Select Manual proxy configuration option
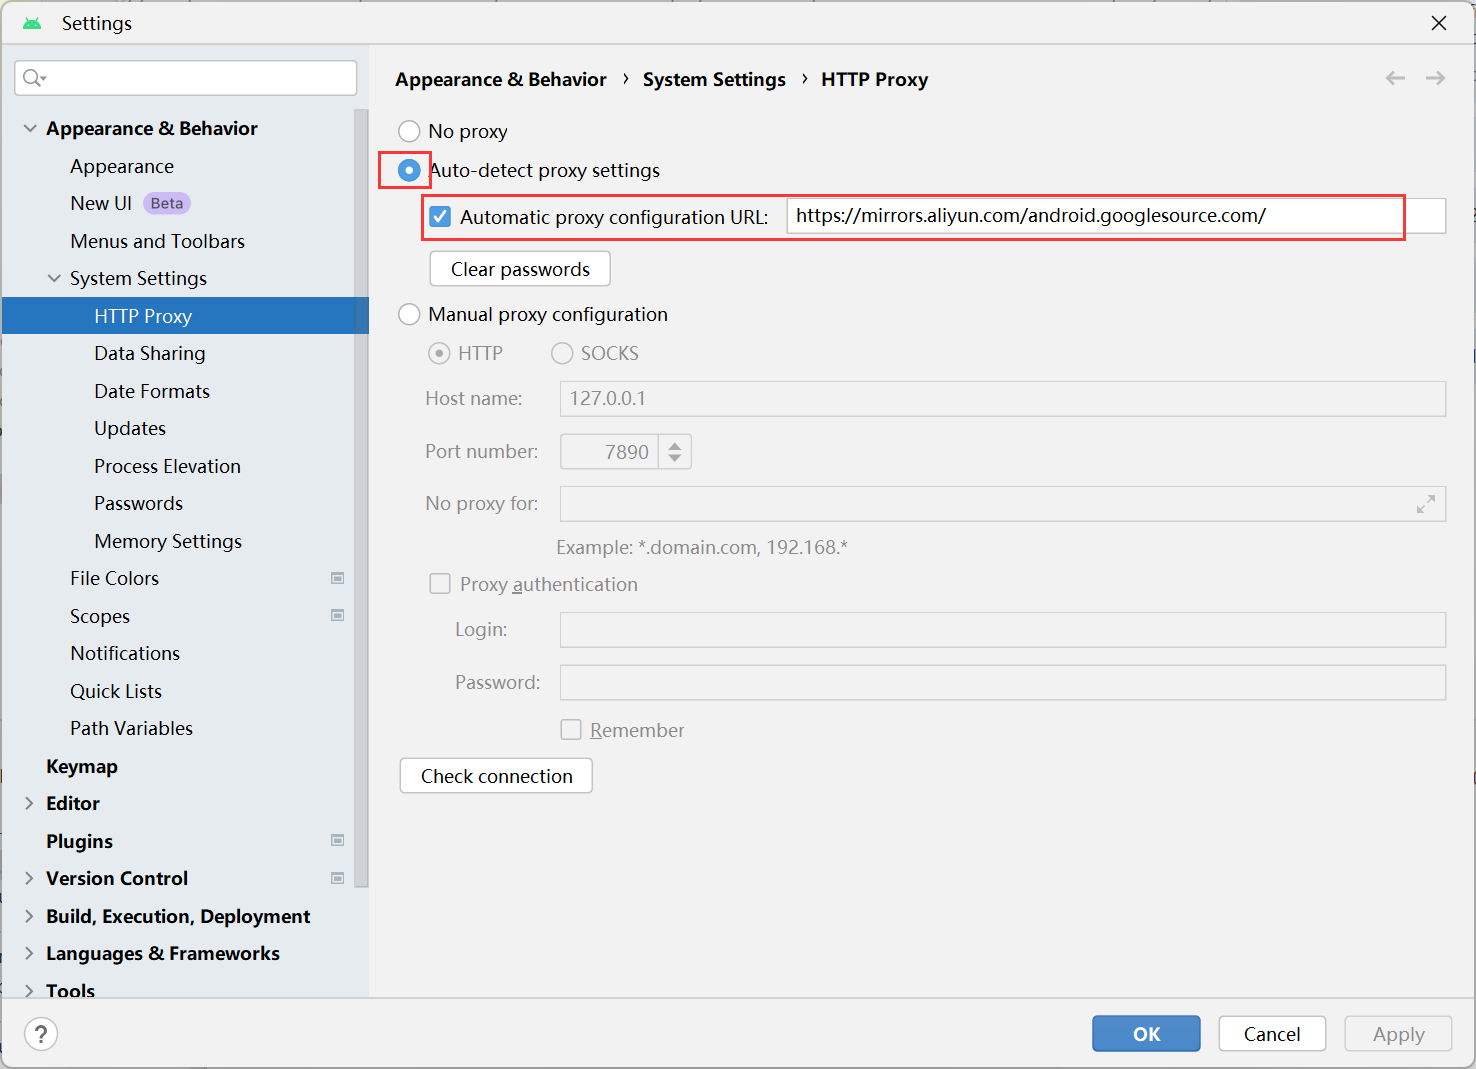This screenshot has height=1069, width=1476. (x=409, y=314)
